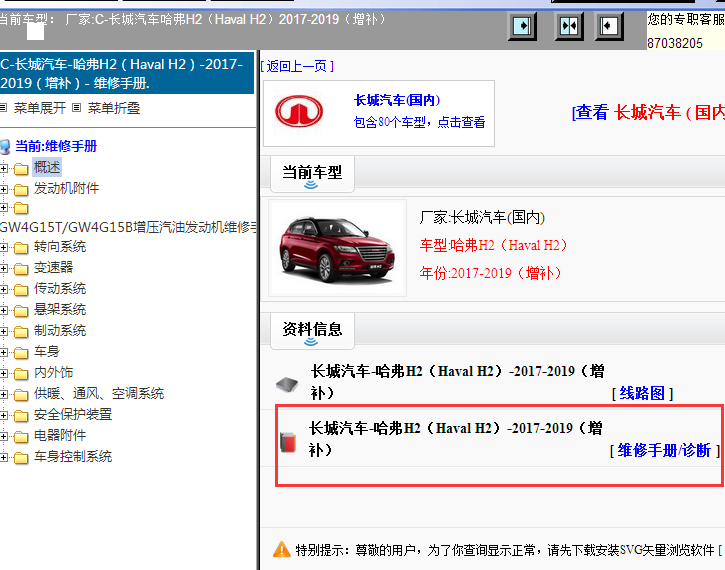Click the 当前:维修手册 root icon
The image size is (725, 570).
(5, 147)
